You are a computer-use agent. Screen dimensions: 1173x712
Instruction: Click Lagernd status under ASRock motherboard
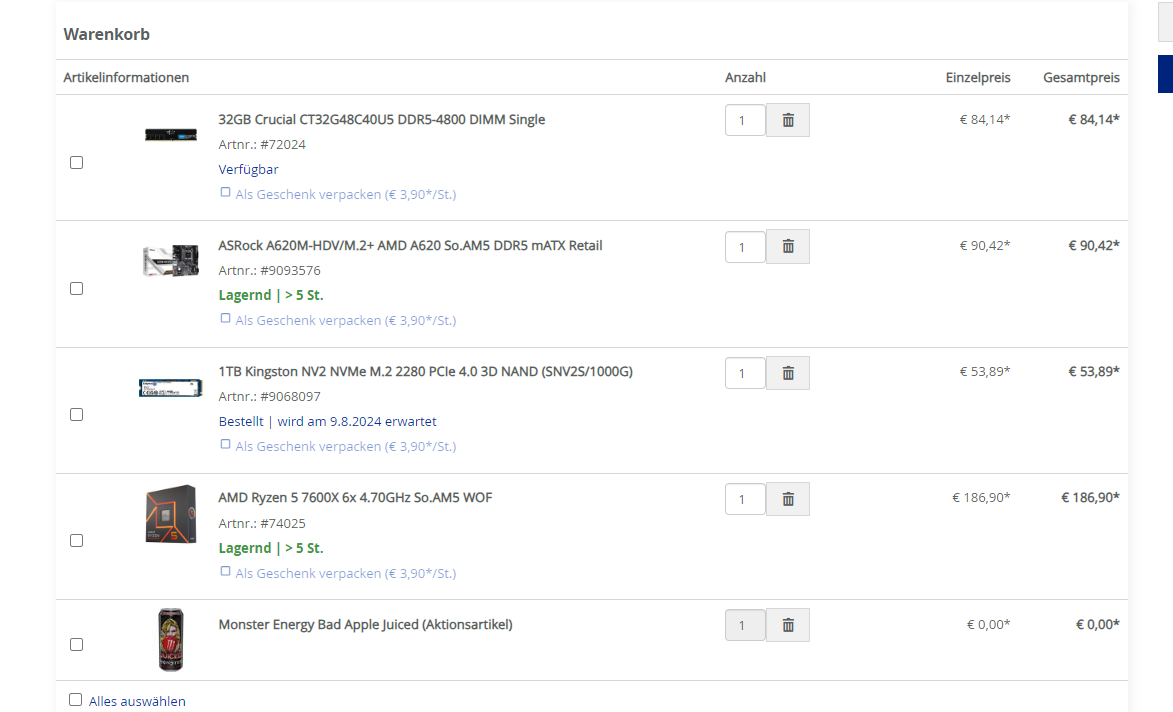271,295
